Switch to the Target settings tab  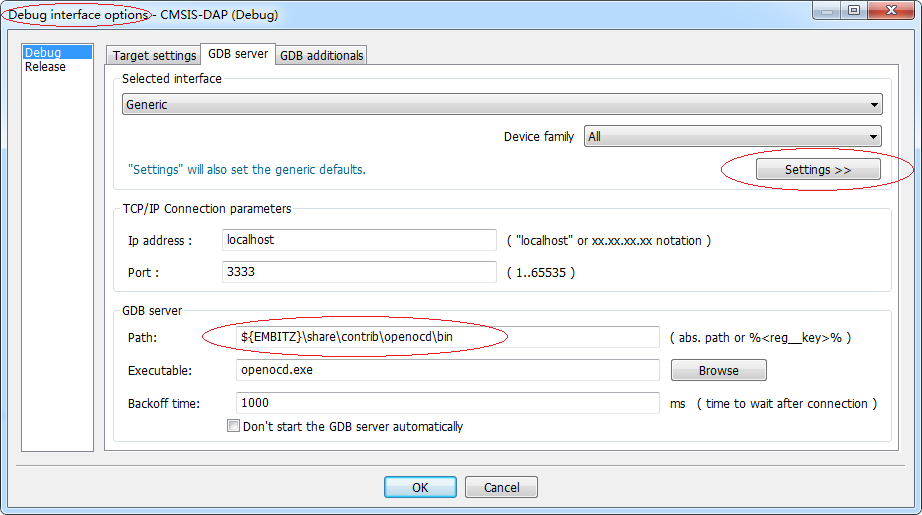pyautogui.click(x=154, y=55)
